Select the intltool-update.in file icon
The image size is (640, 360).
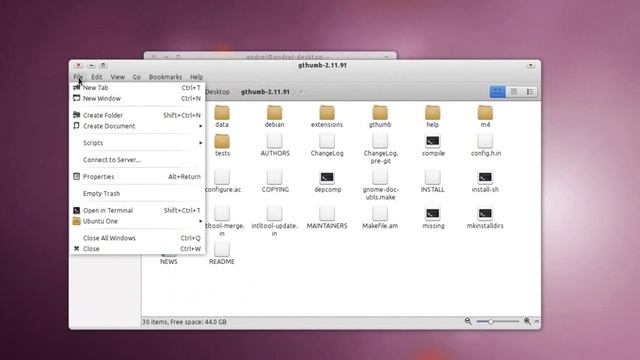coord(274,213)
